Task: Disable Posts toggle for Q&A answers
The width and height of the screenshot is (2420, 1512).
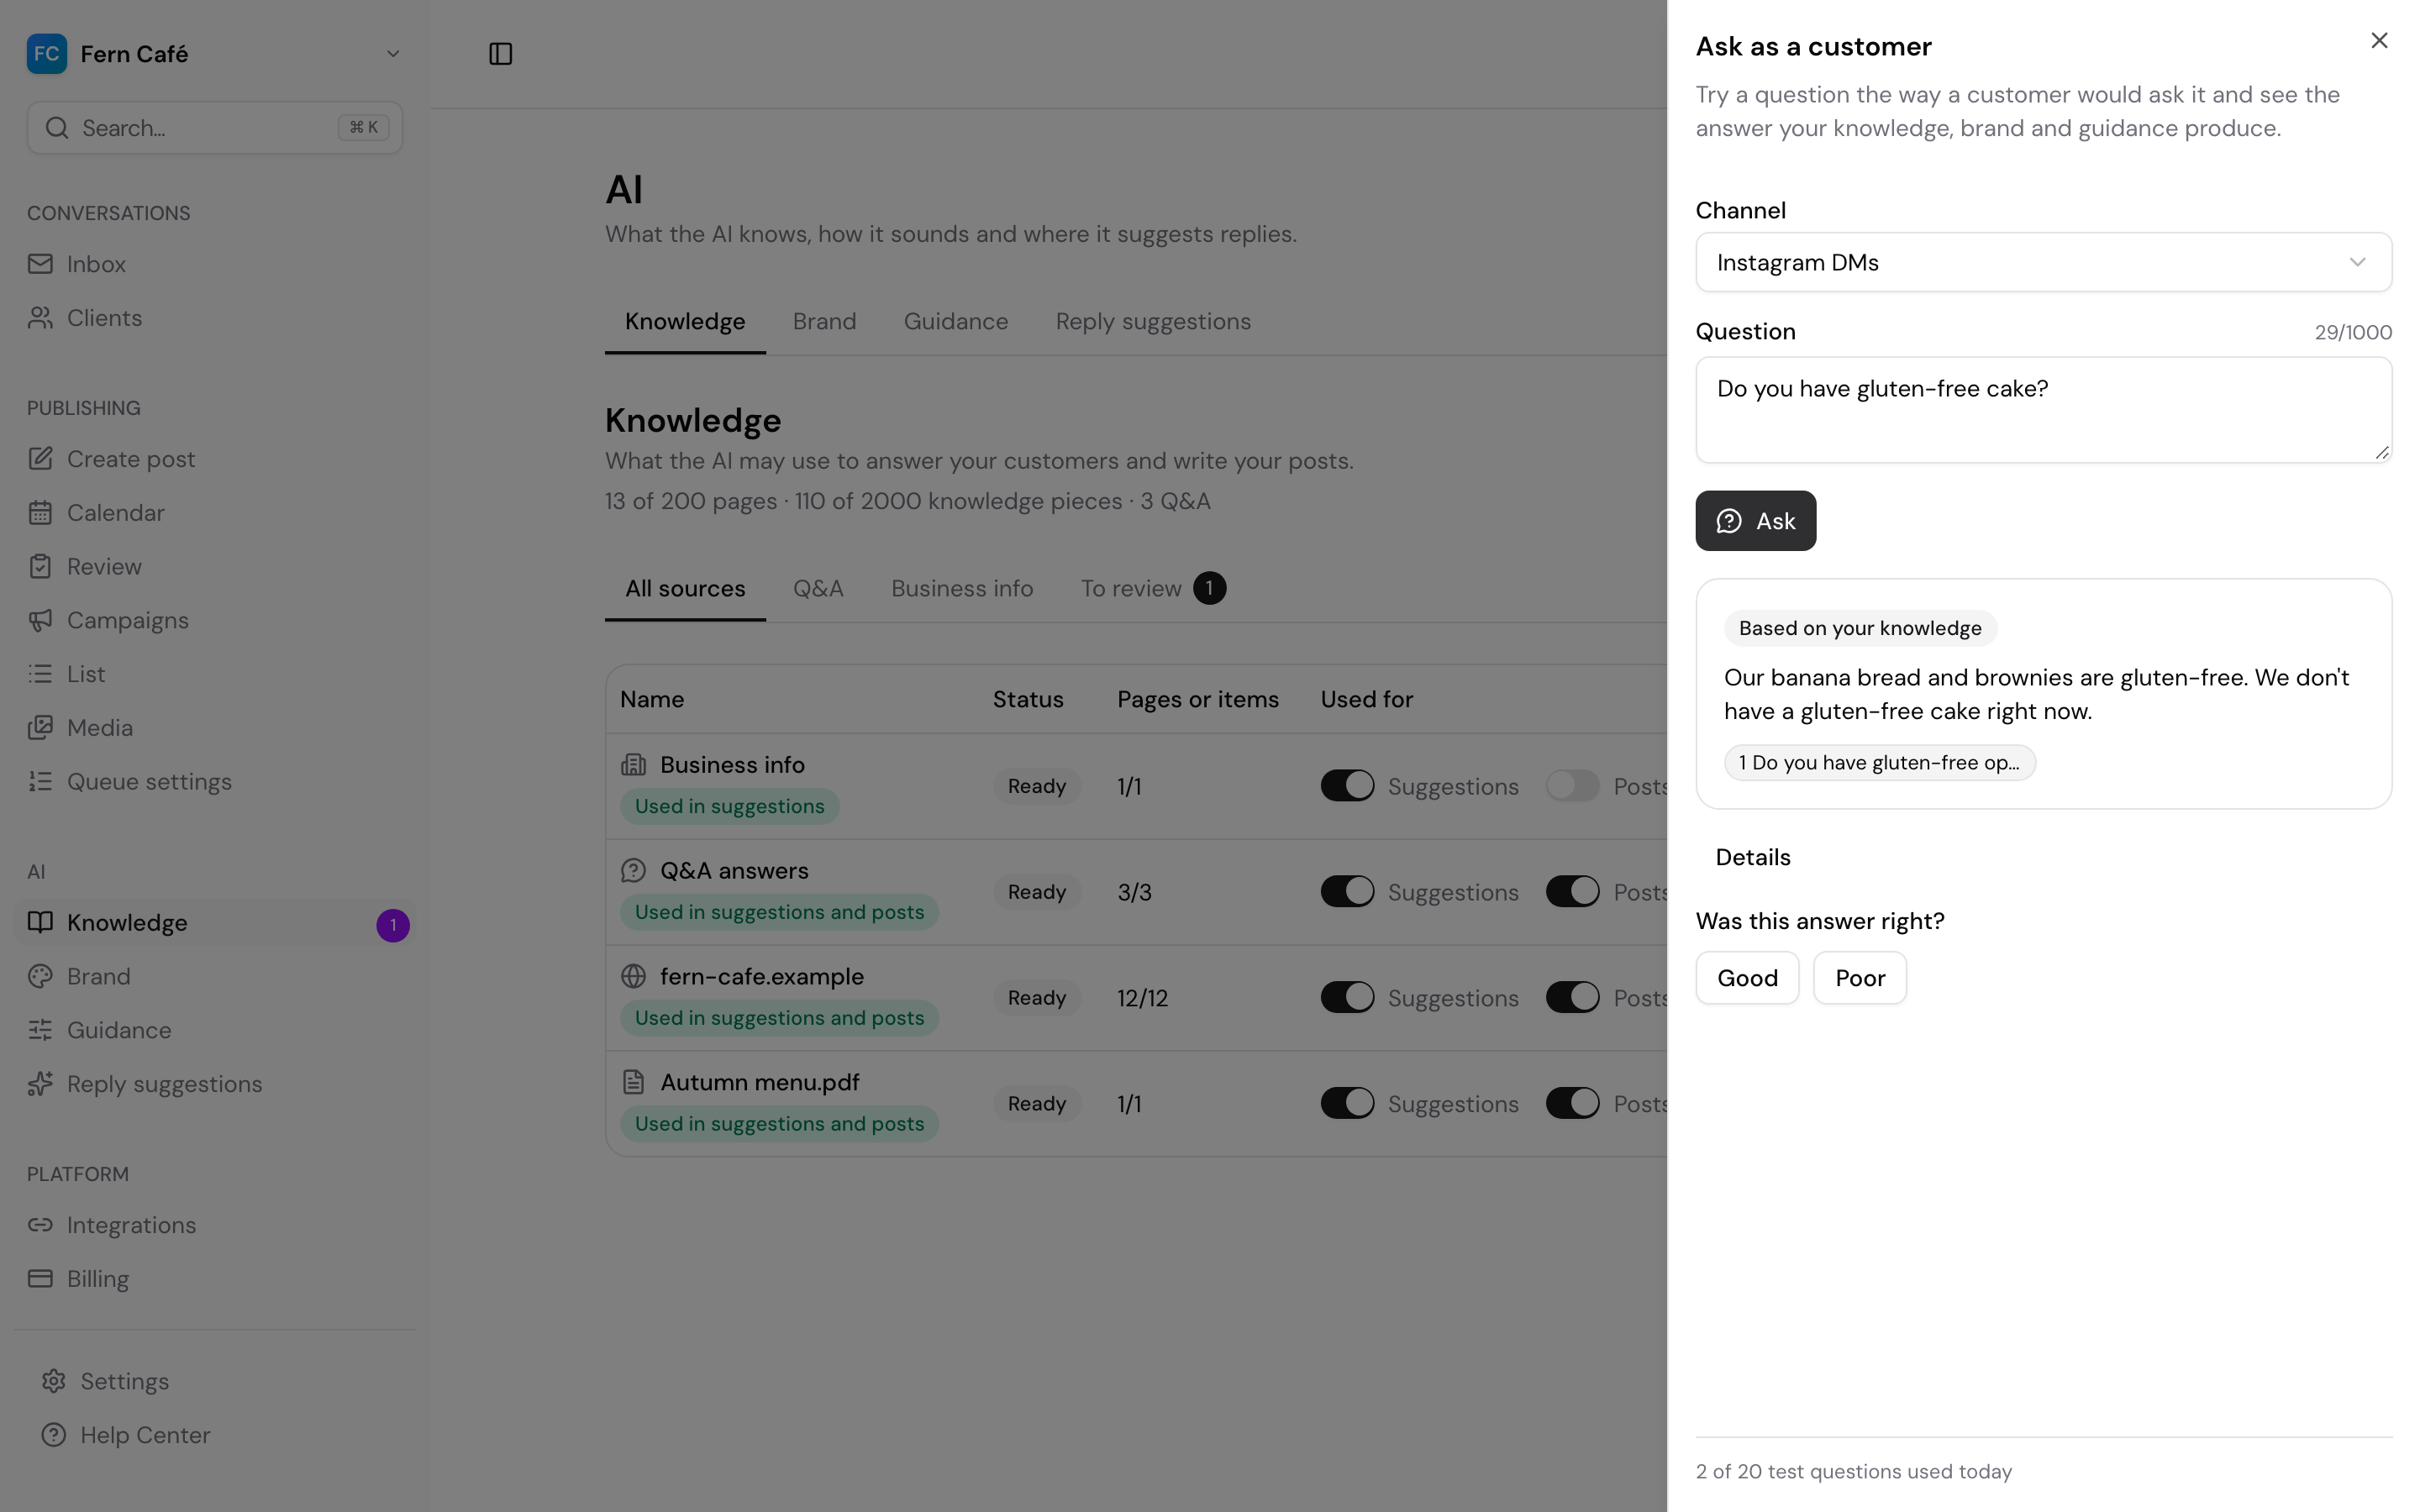Action: 1573,892
